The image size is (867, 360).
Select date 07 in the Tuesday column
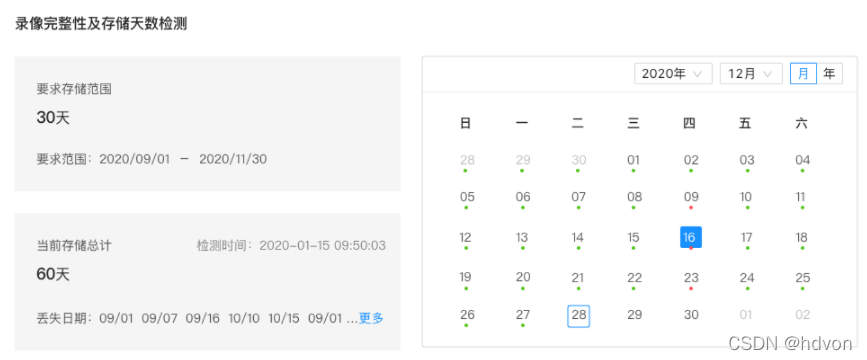(x=578, y=197)
